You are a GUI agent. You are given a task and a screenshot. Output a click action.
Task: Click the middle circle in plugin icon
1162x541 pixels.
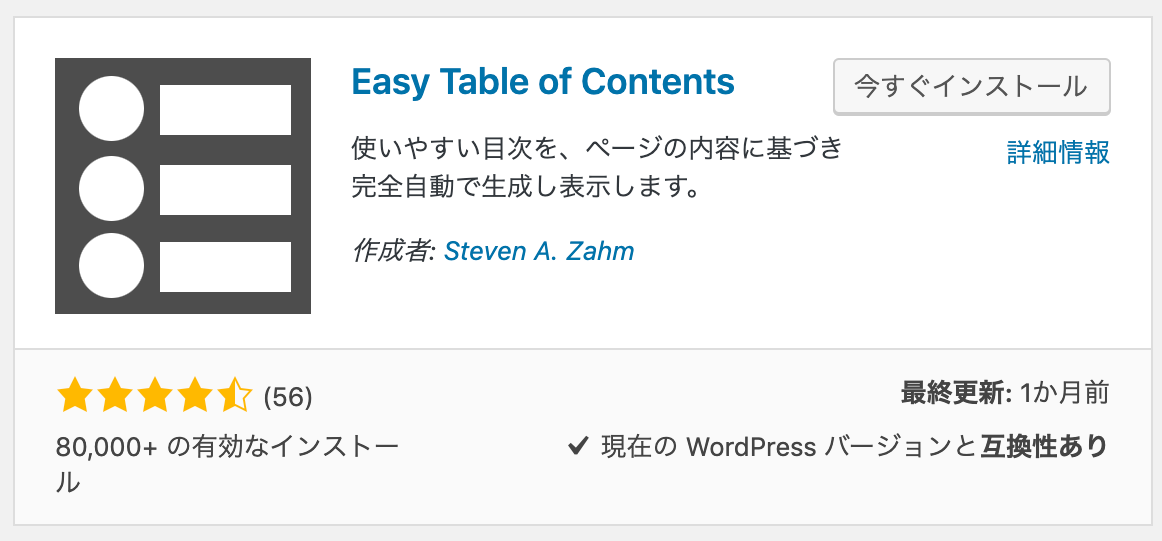(111, 188)
